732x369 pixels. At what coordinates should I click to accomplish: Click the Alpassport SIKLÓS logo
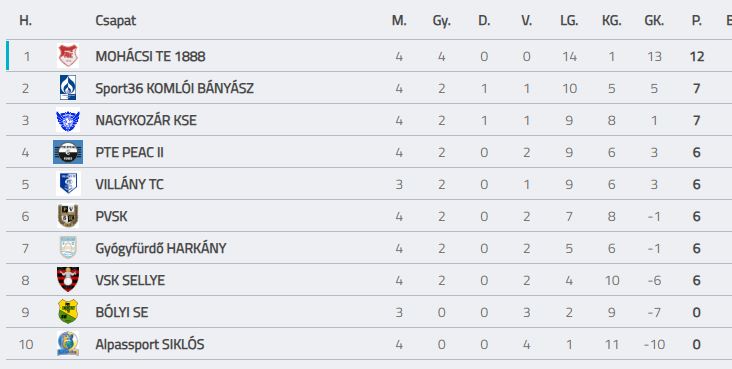pos(68,344)
